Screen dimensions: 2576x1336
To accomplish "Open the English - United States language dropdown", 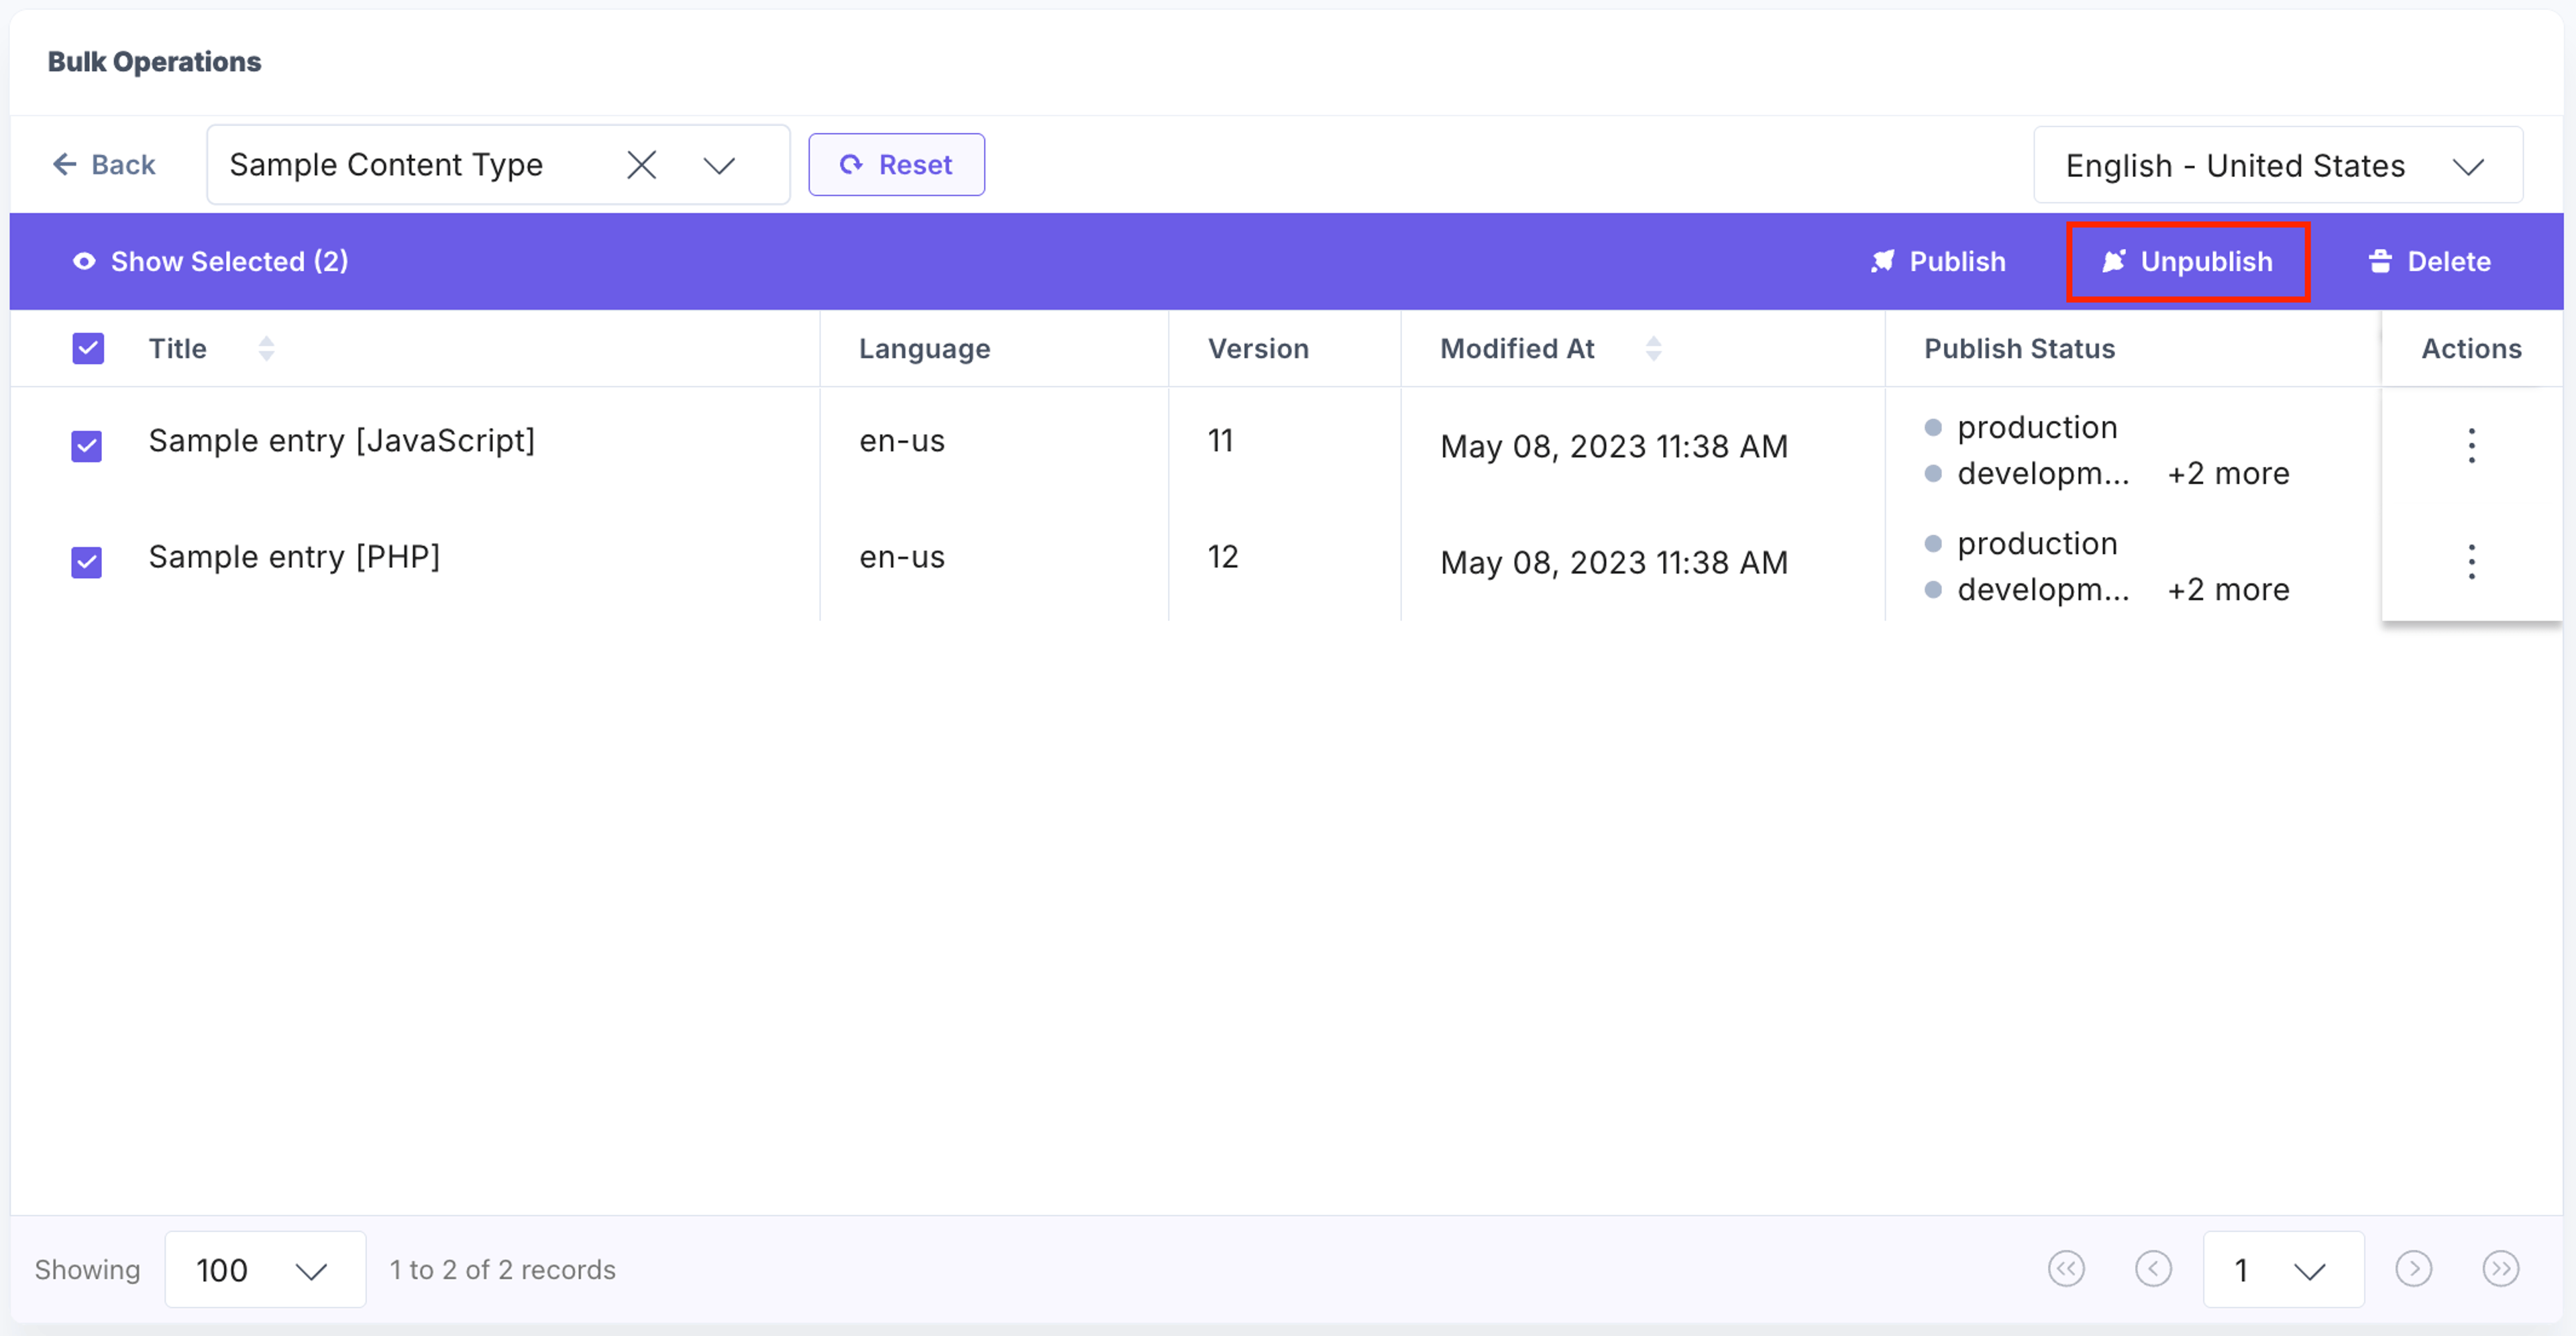I will (x=2277, y=165).
